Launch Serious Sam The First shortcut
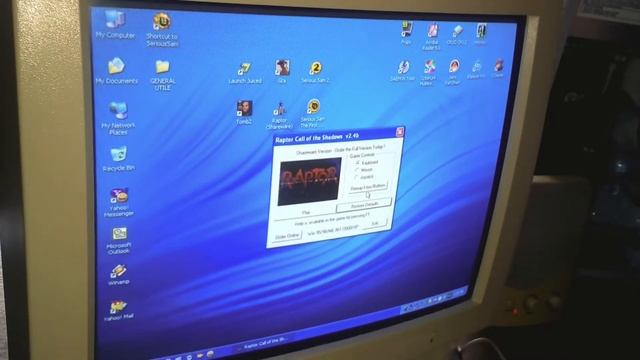Screen dimensions: 640x360 (313, 113)
